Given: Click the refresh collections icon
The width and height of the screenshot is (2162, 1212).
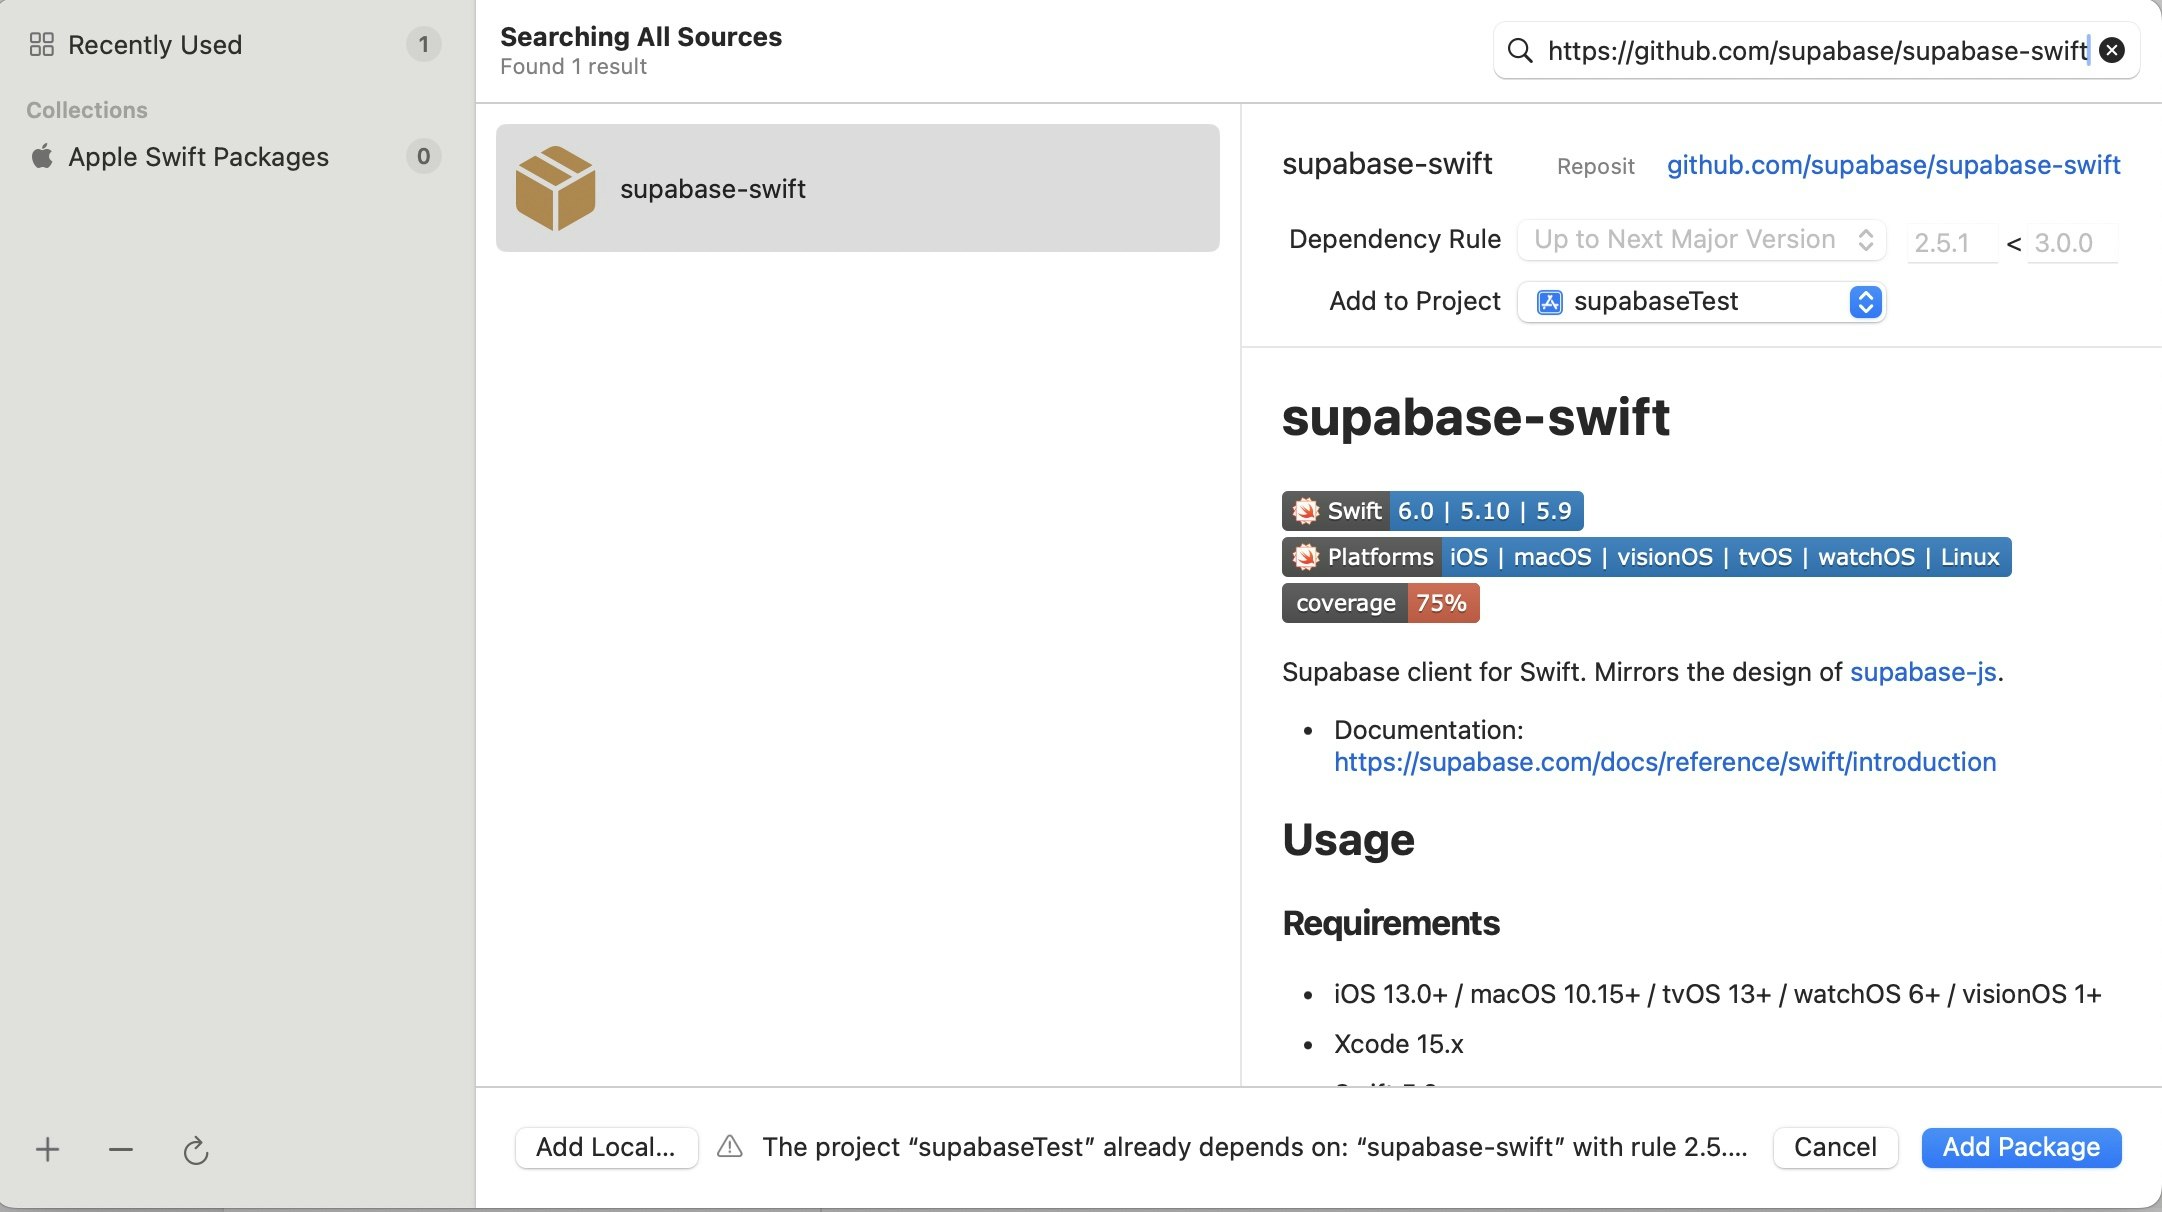Looking at the screenshot, I should [x=196, y=1151].
